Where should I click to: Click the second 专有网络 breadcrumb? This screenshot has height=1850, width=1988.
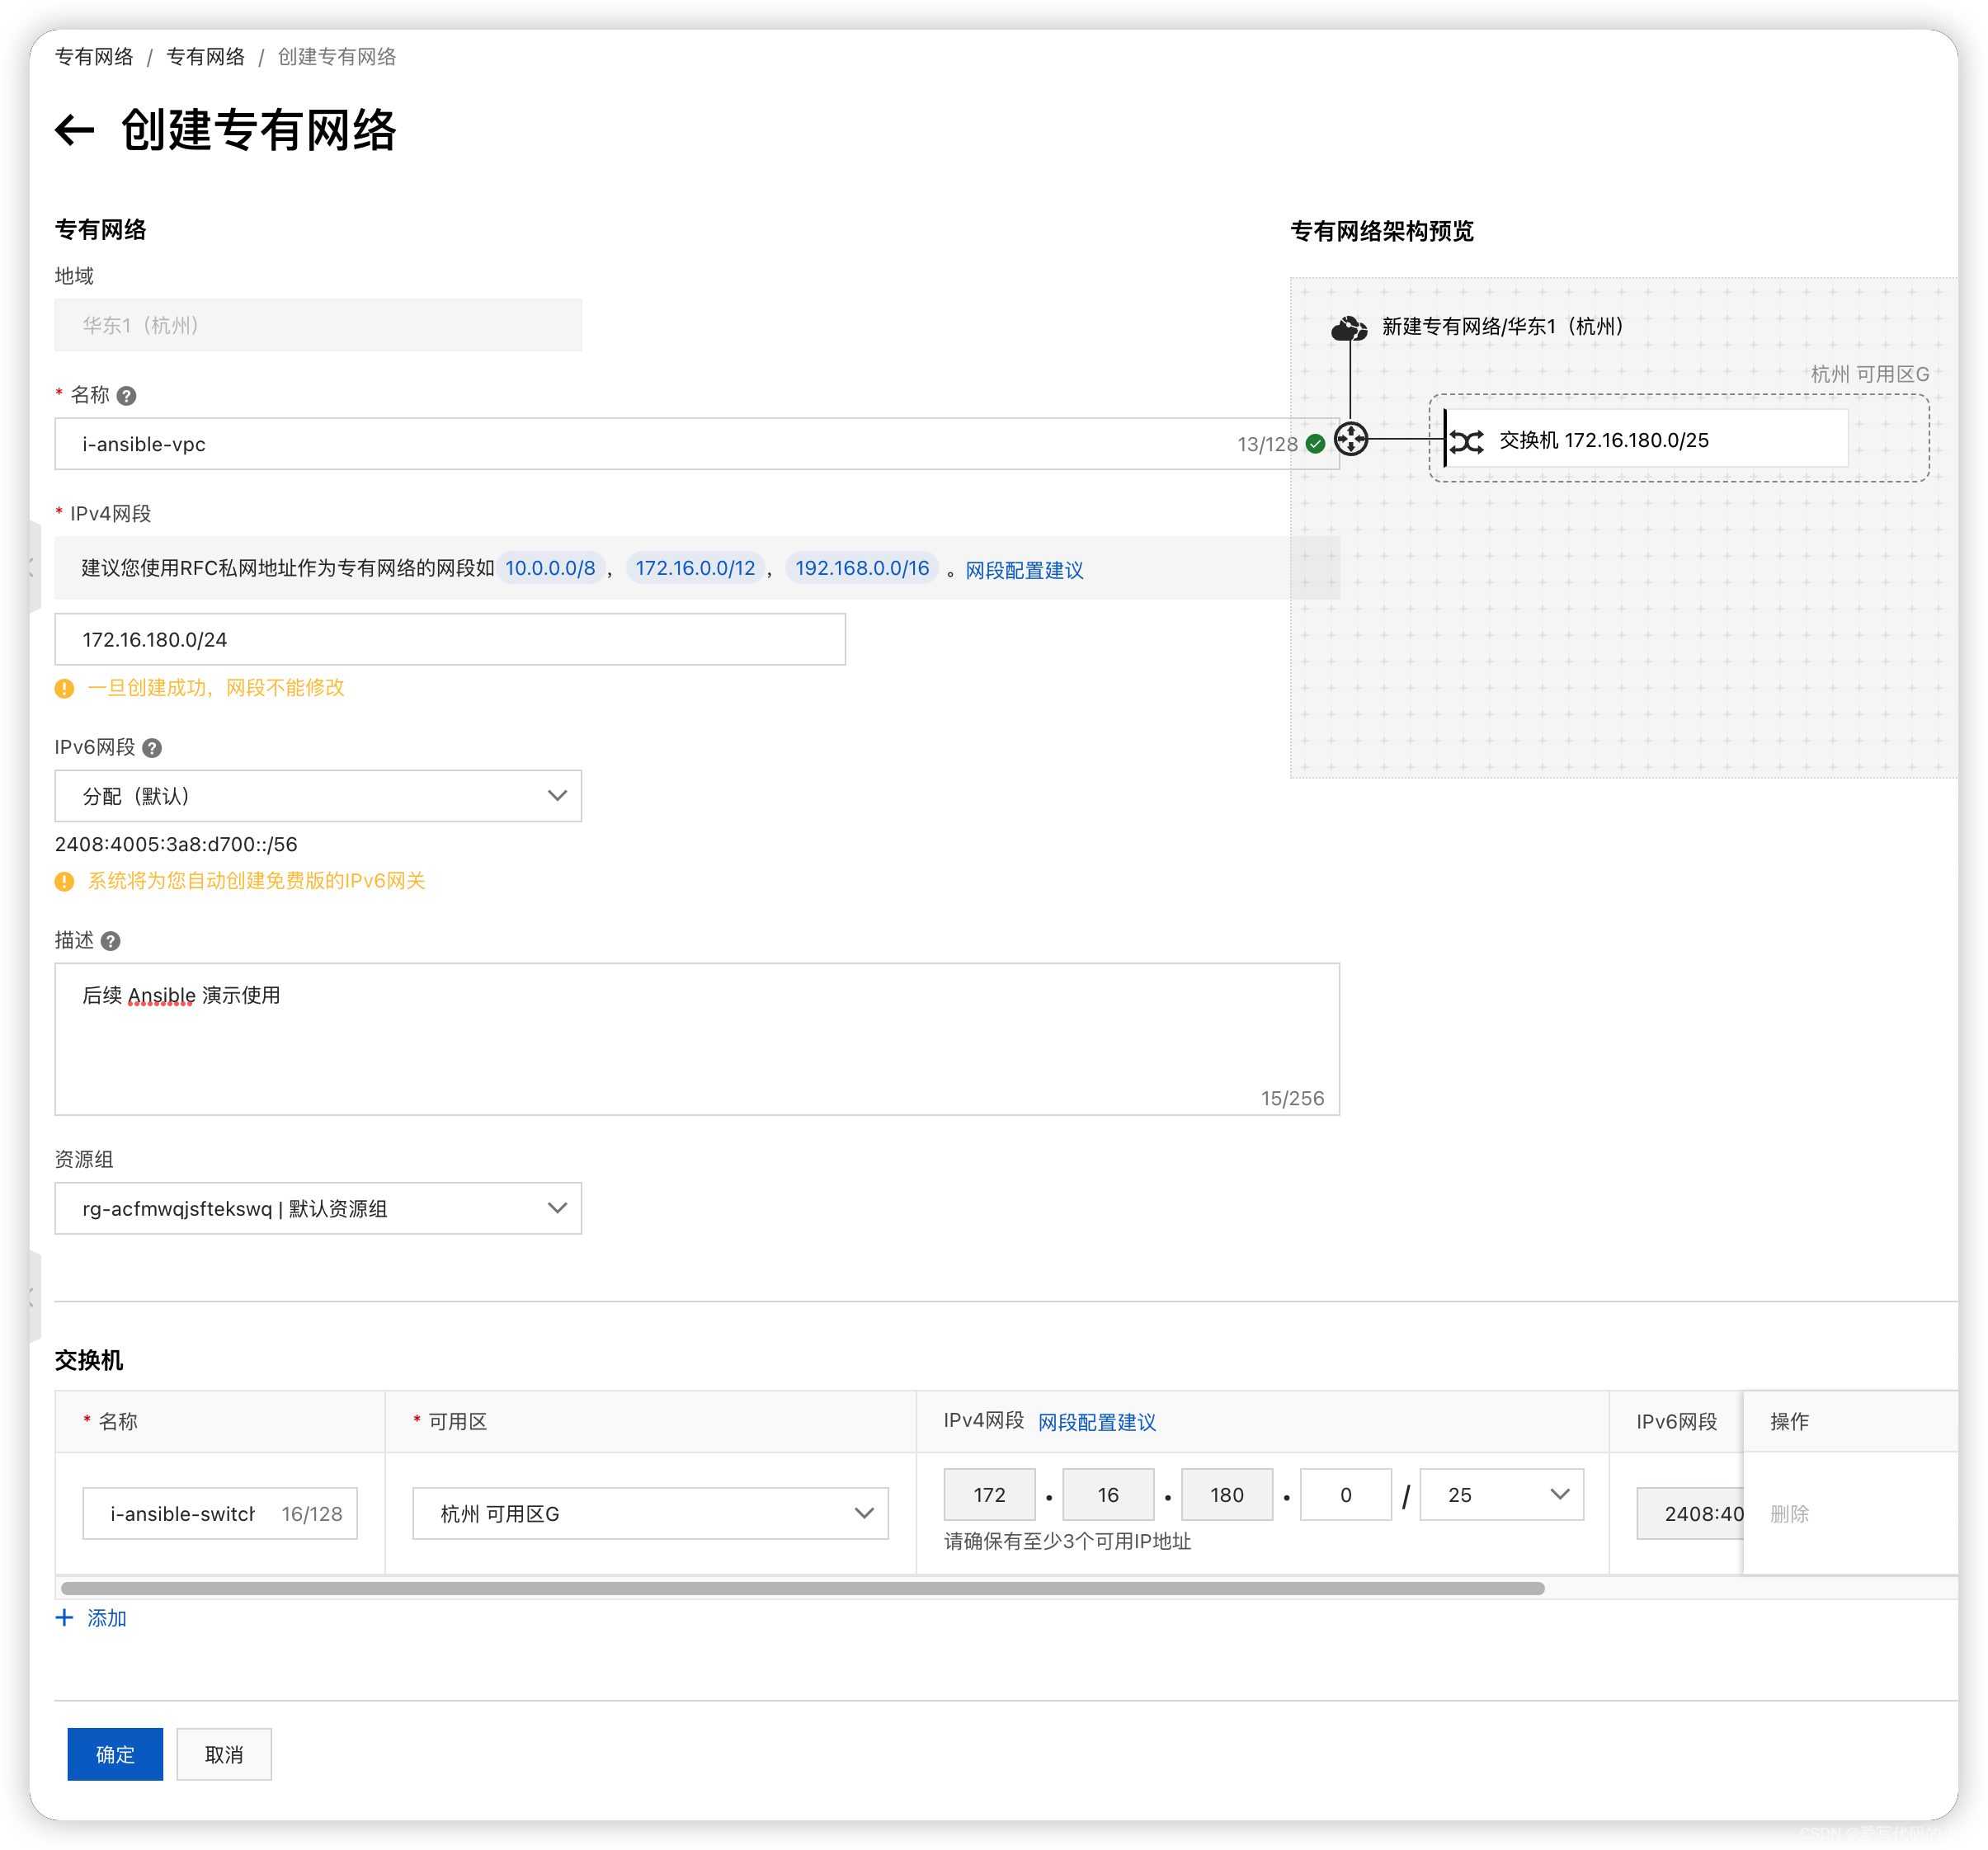[x=205, y=57]
